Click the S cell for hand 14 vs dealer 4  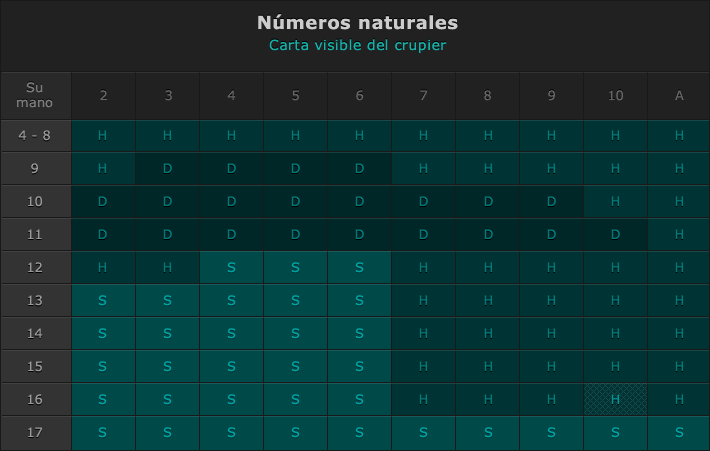(x=231, y=334)
